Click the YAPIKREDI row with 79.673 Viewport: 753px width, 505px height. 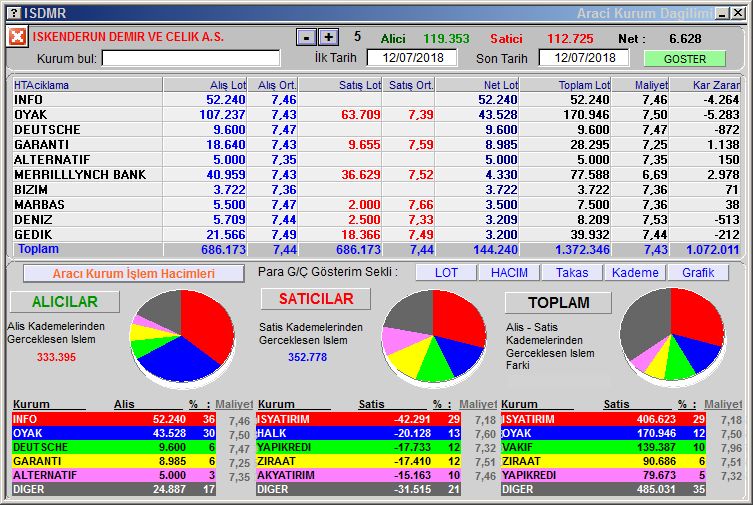(x=603, y=475)
